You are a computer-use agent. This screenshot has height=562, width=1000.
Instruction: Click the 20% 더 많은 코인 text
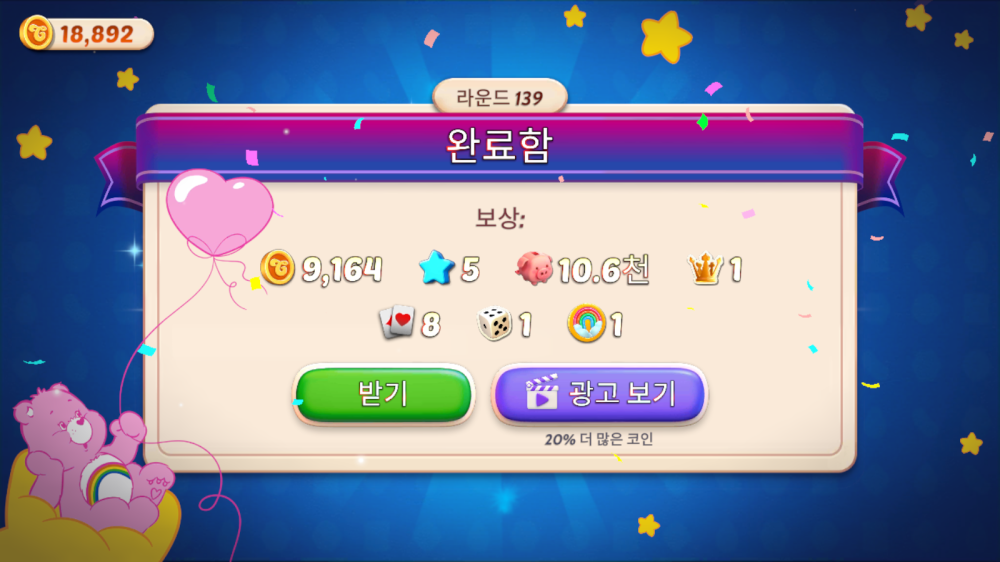coord(599,440)
